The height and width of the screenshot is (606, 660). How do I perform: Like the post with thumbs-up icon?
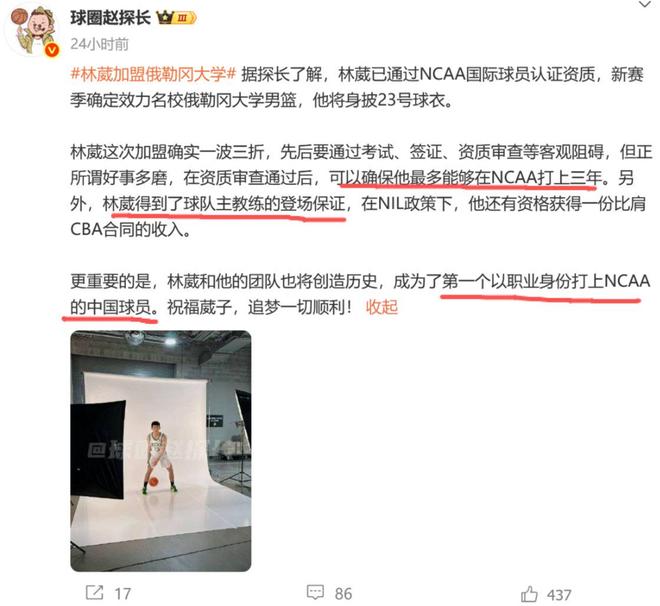pyautogui.click(x=529, y=594)
